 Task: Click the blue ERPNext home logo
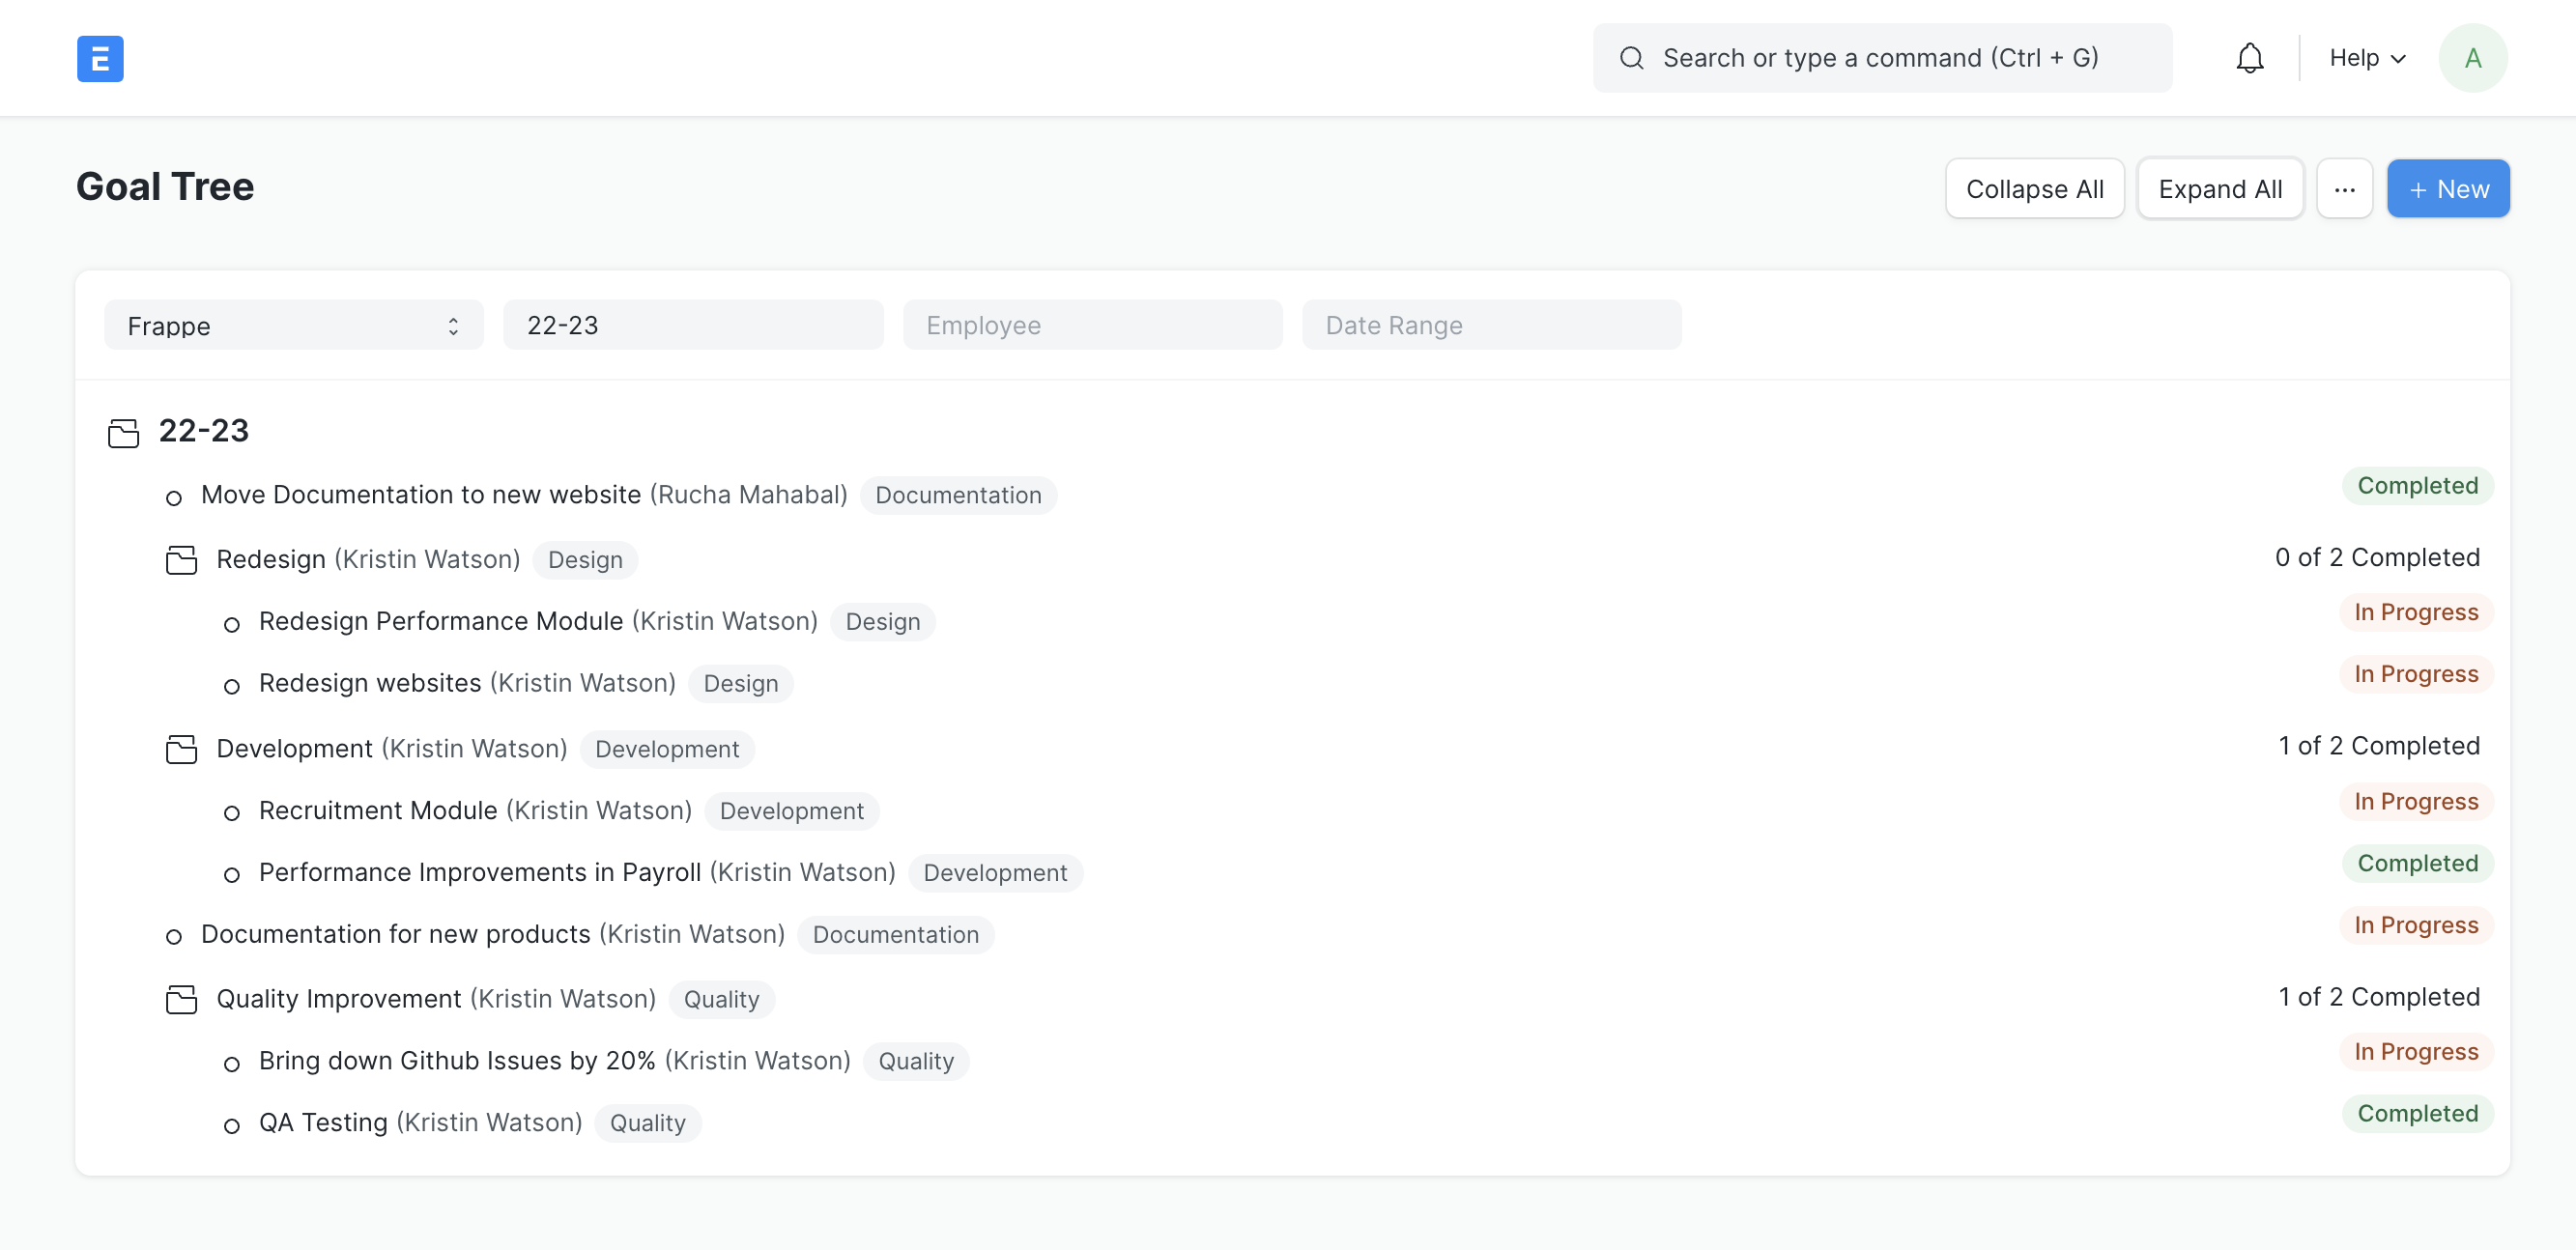pos(100,58)
